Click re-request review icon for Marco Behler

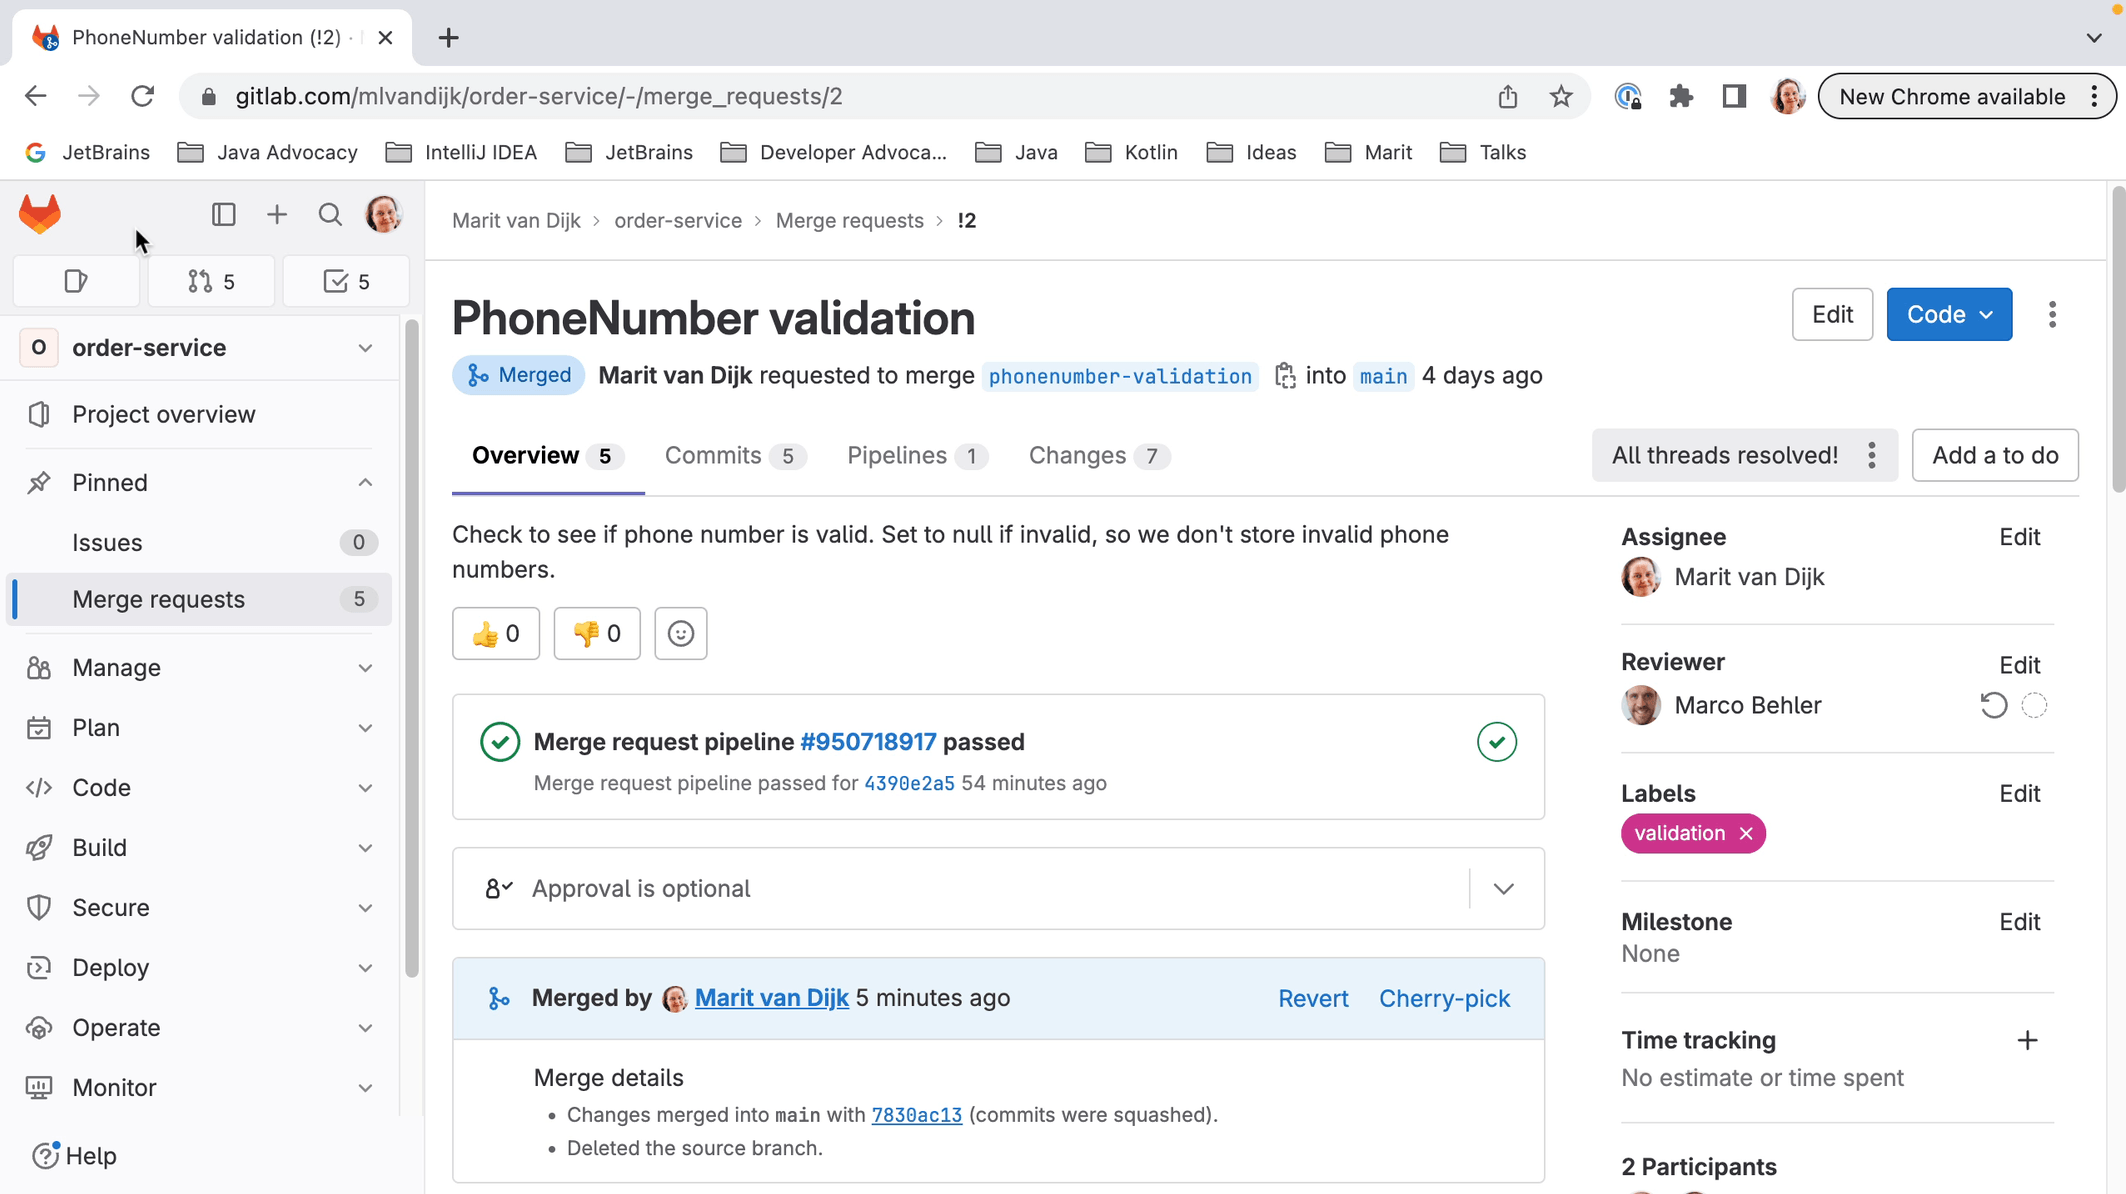click(x=1993, y=705)
